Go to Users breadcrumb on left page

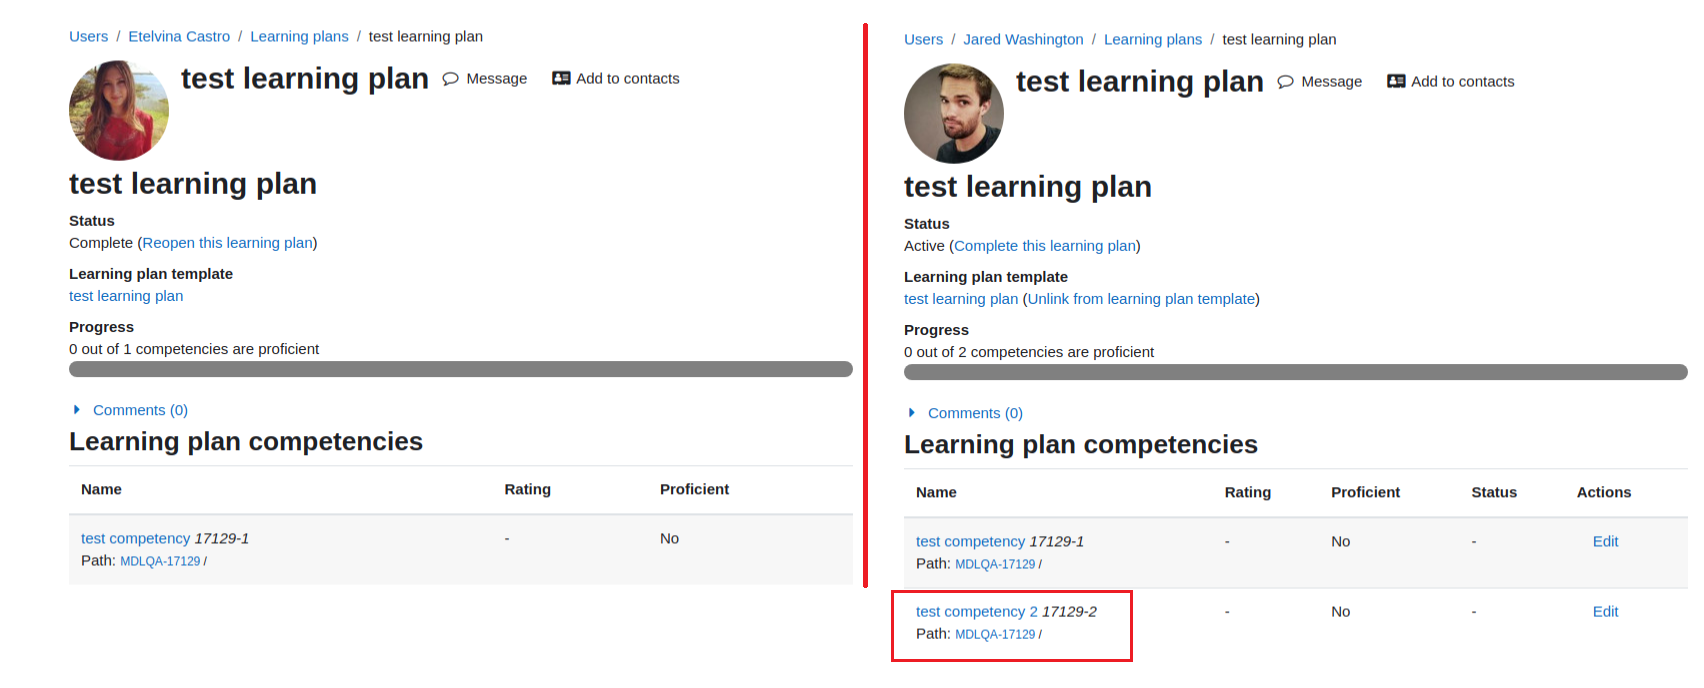coord(88,37)
